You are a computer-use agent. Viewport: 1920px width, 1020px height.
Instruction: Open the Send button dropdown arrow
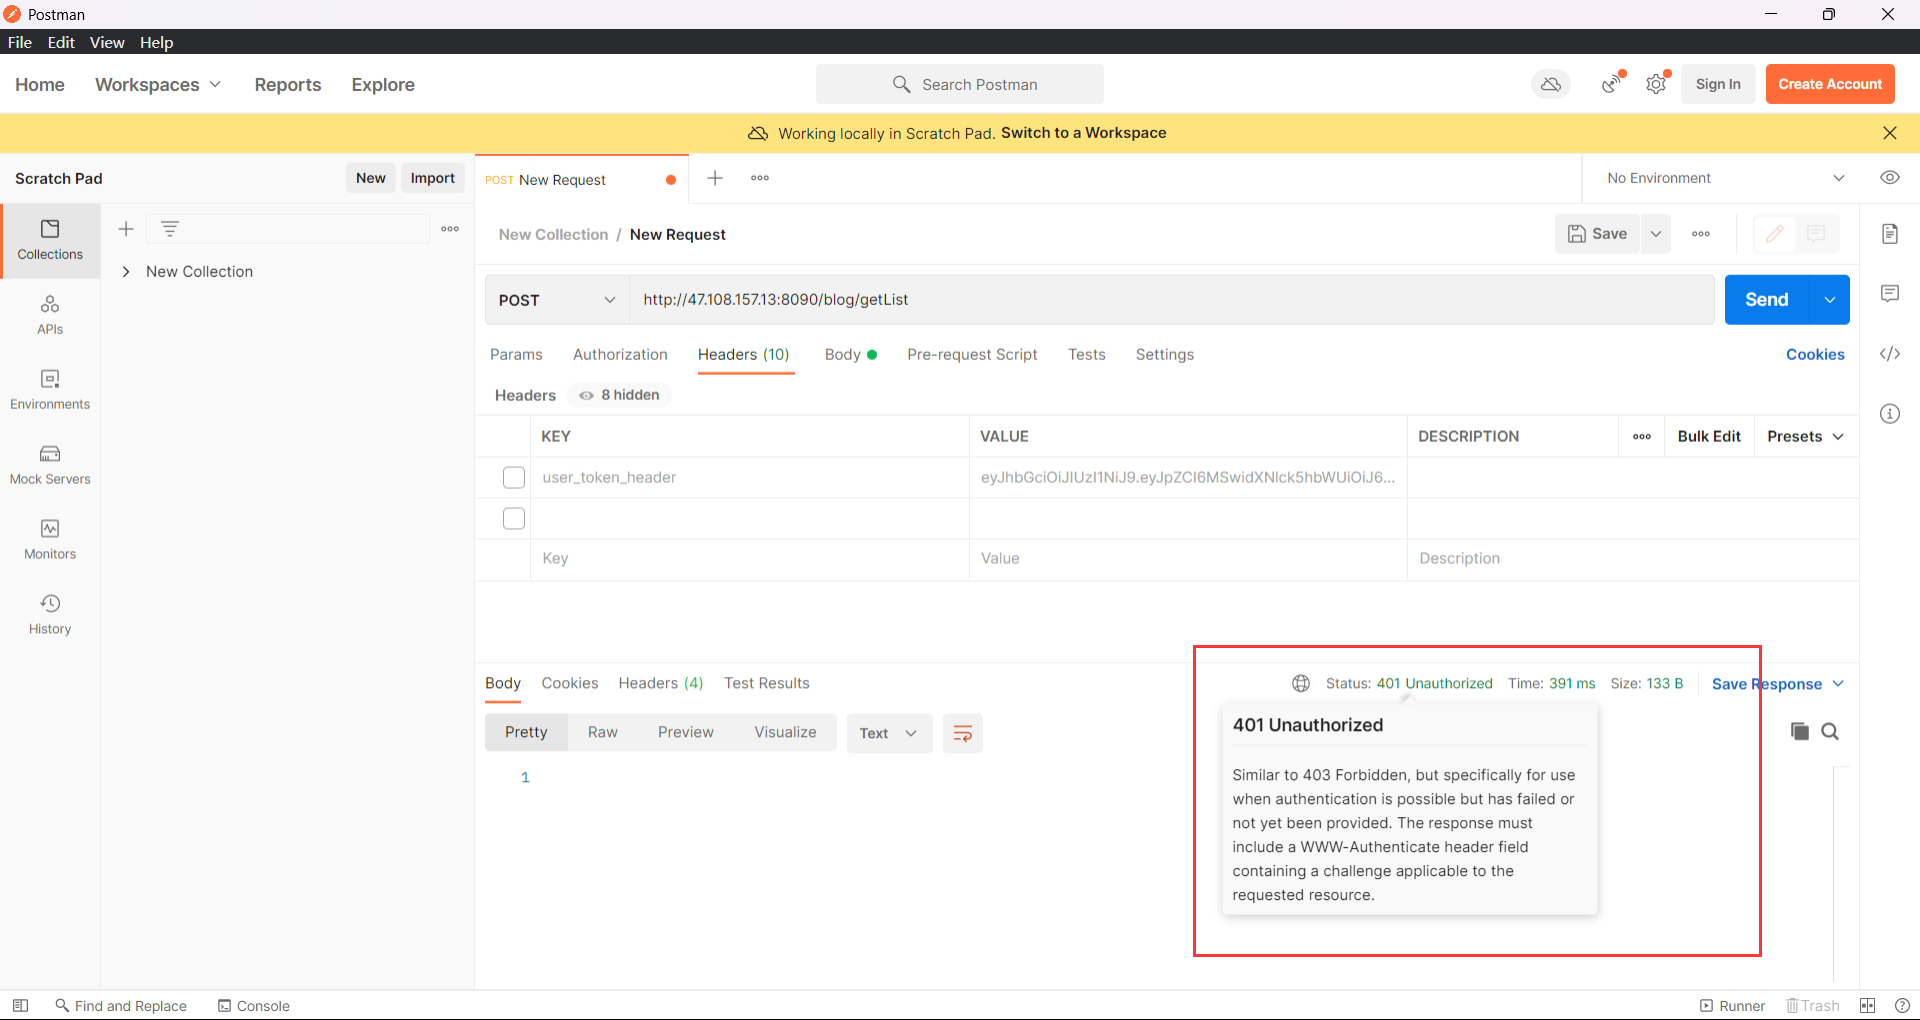point(1829,300)
